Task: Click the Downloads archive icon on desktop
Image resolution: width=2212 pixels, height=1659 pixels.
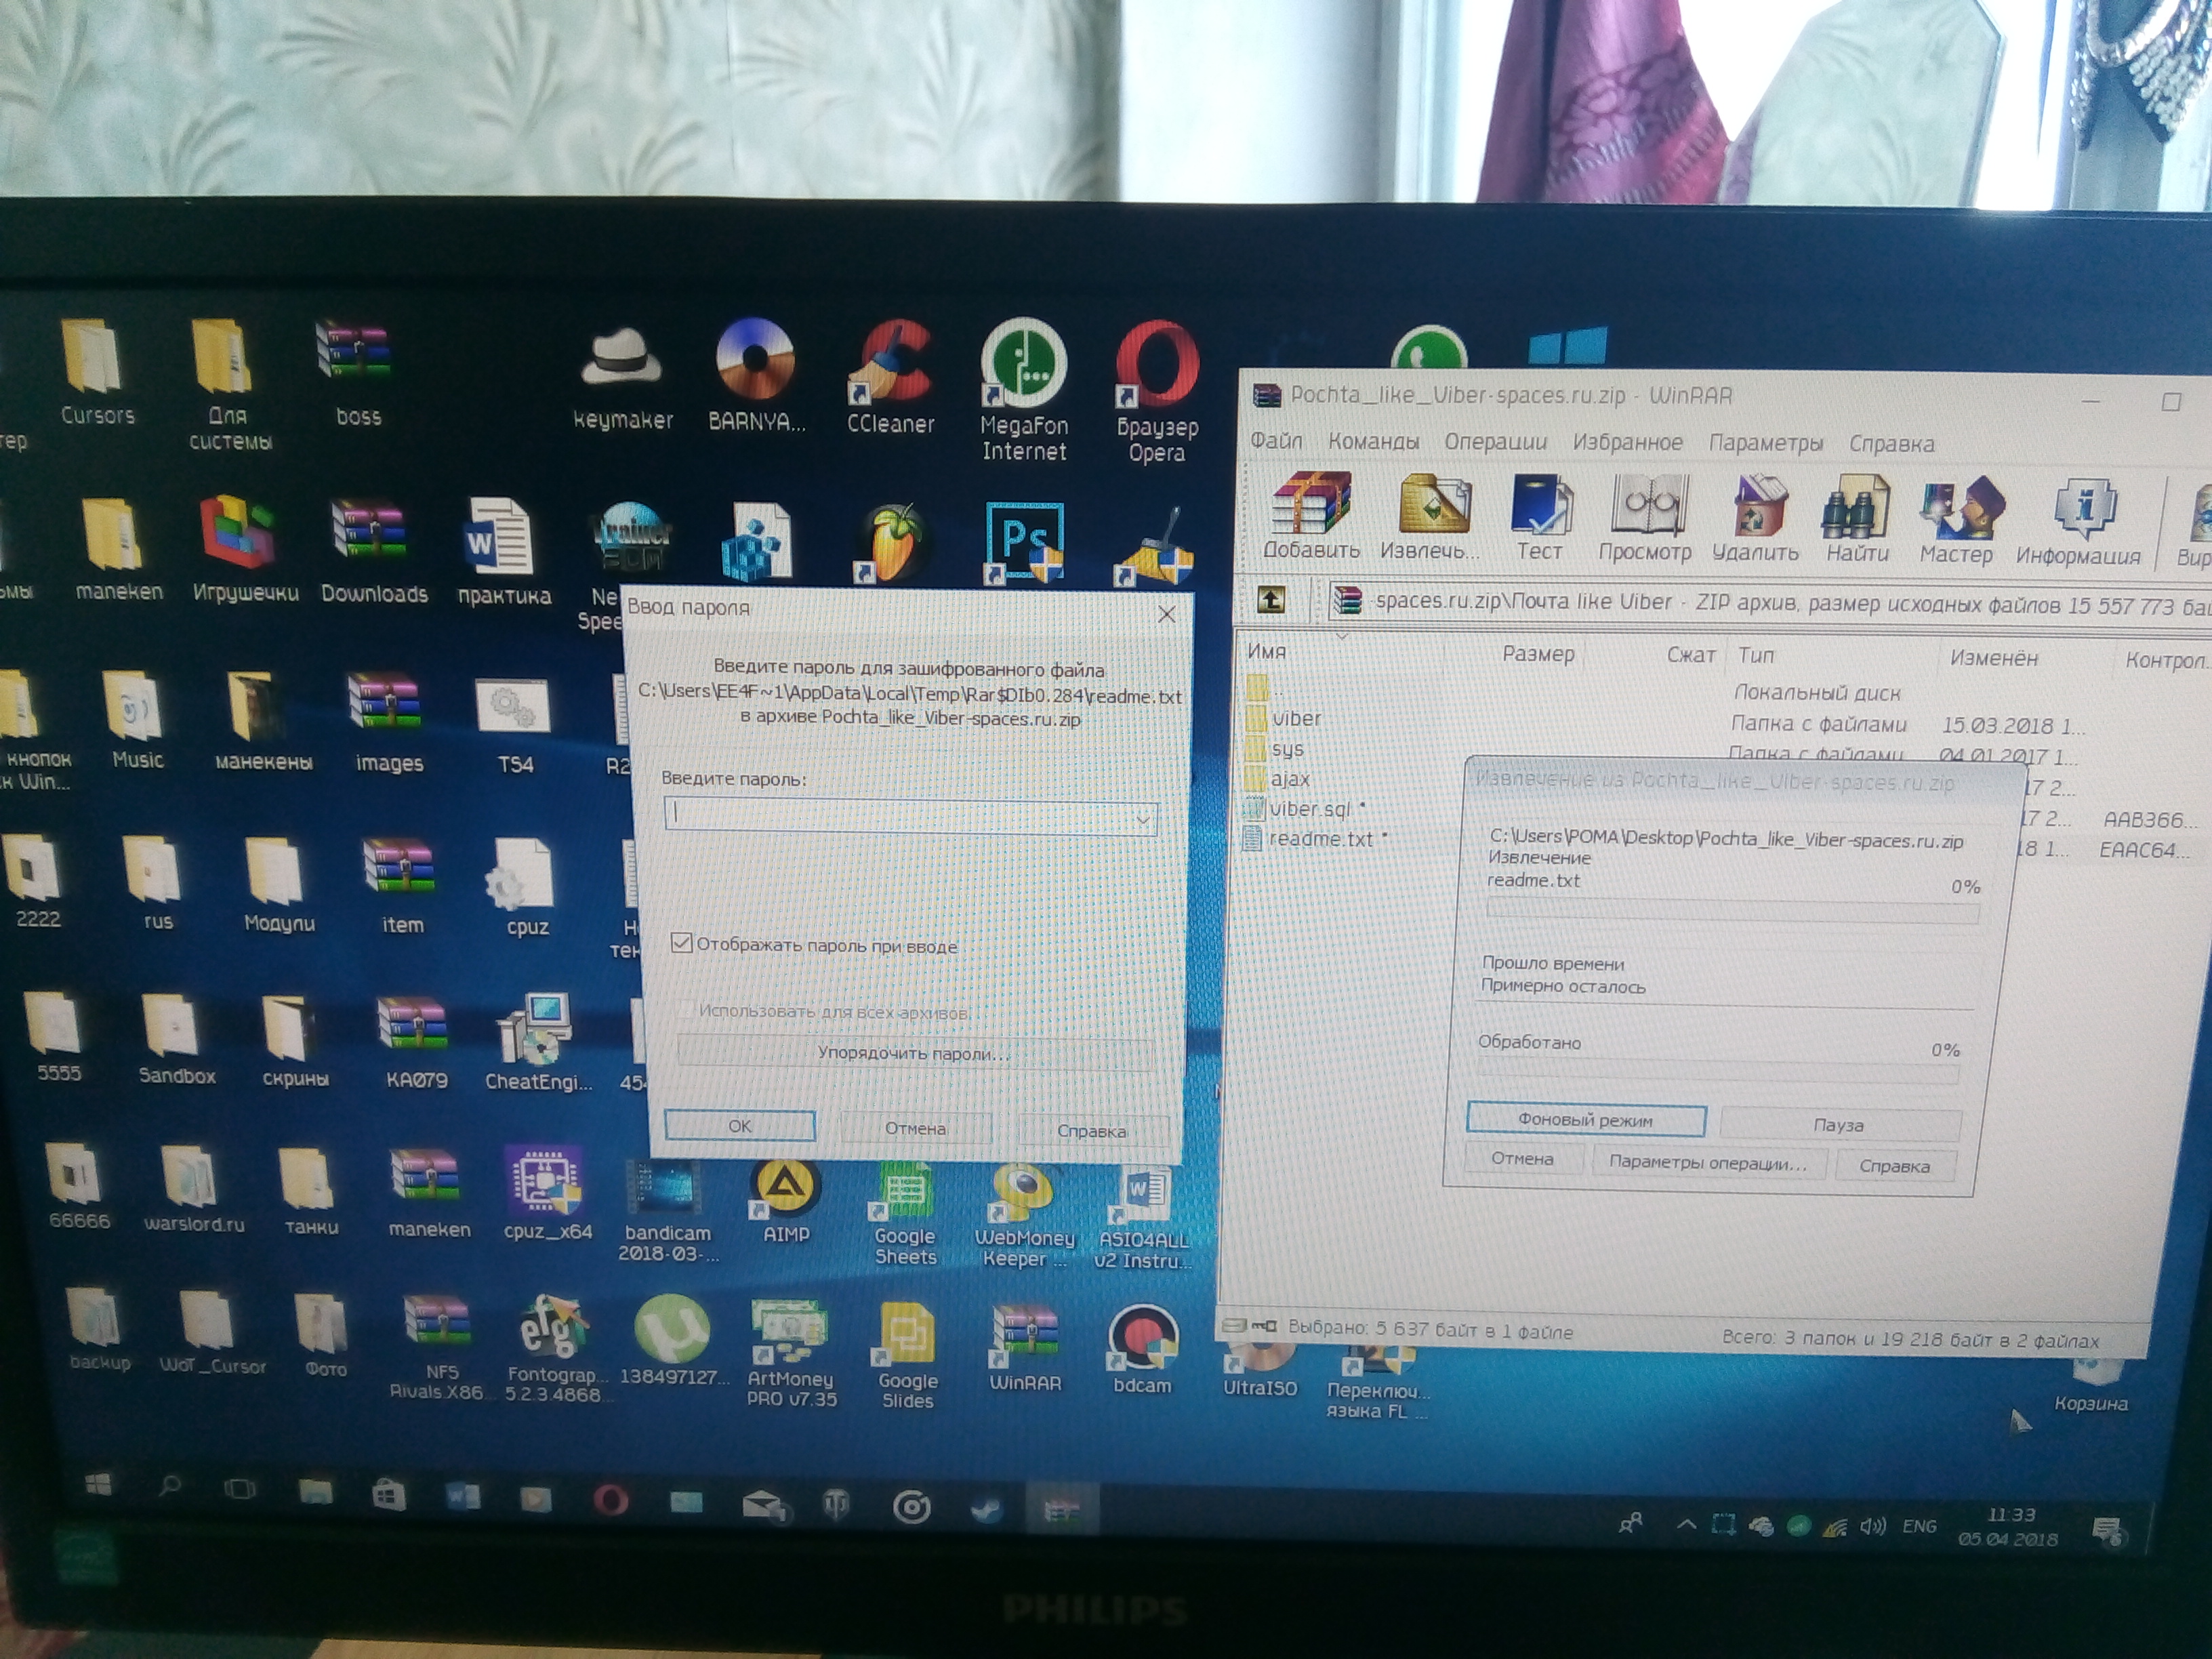Action: tap(374, 552)
